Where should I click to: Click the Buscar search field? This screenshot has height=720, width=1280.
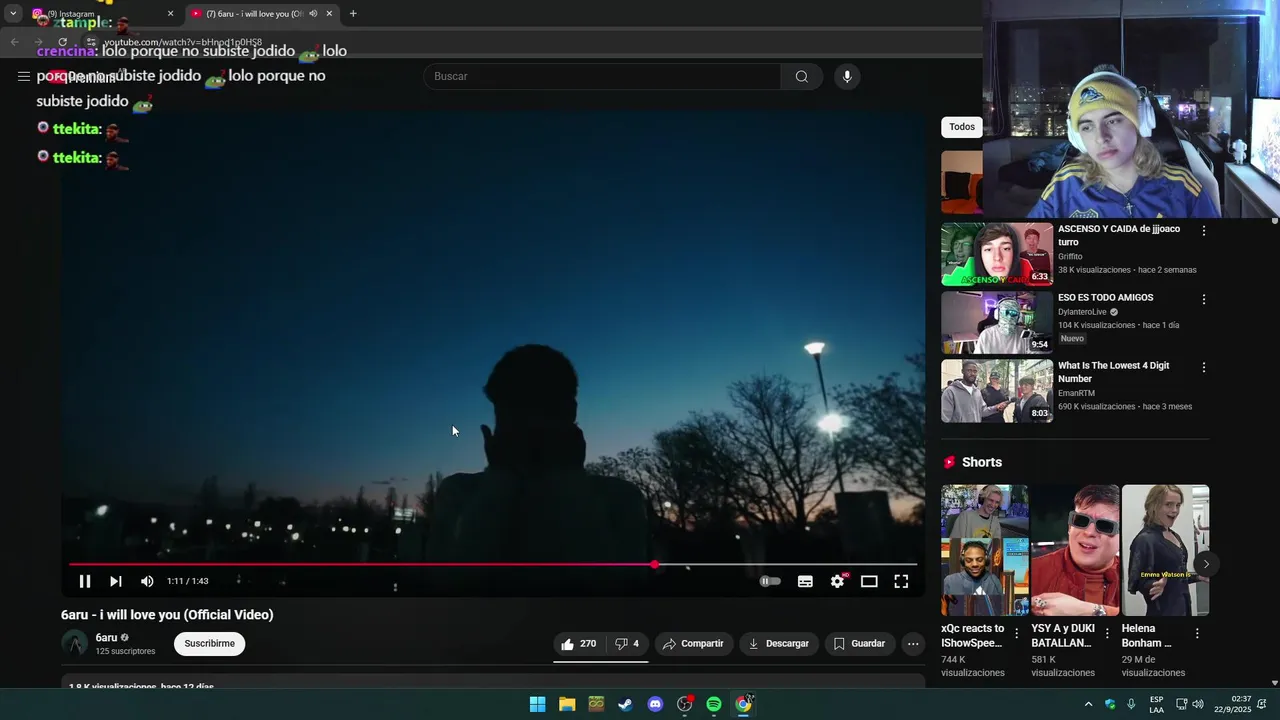tap(602, 76)
